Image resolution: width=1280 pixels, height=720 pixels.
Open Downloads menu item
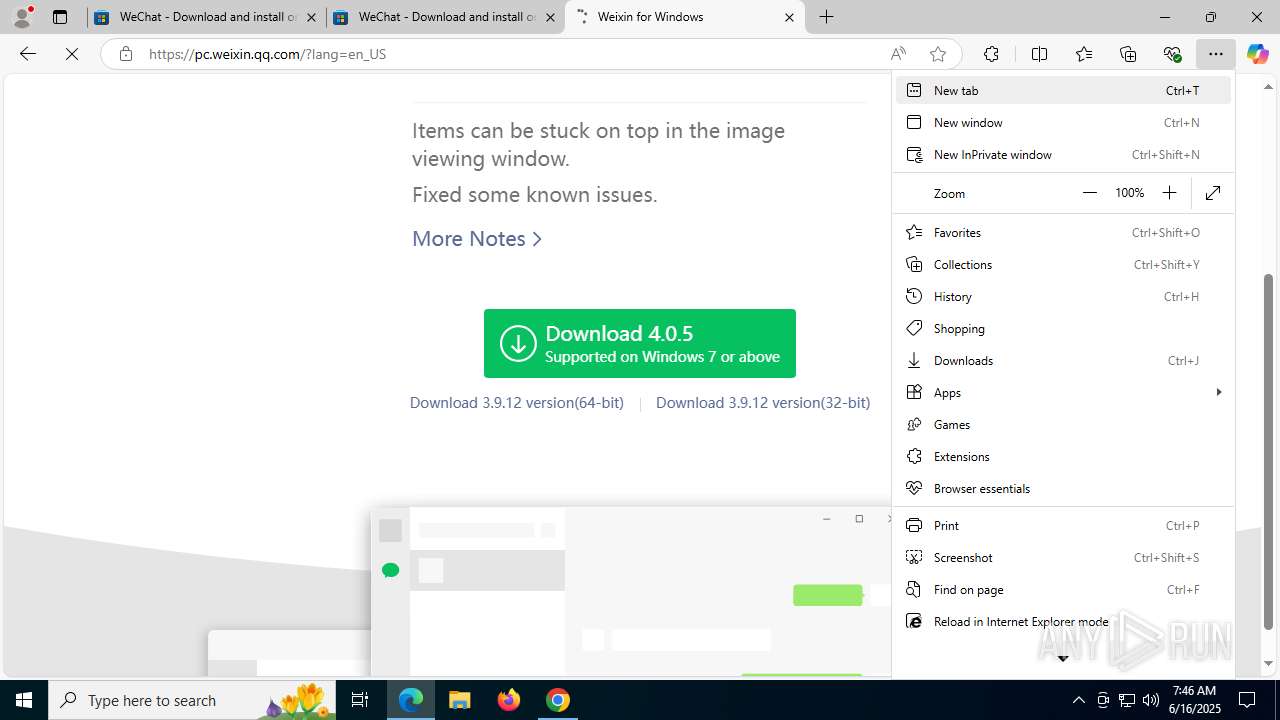click(x=1063, y=360)
